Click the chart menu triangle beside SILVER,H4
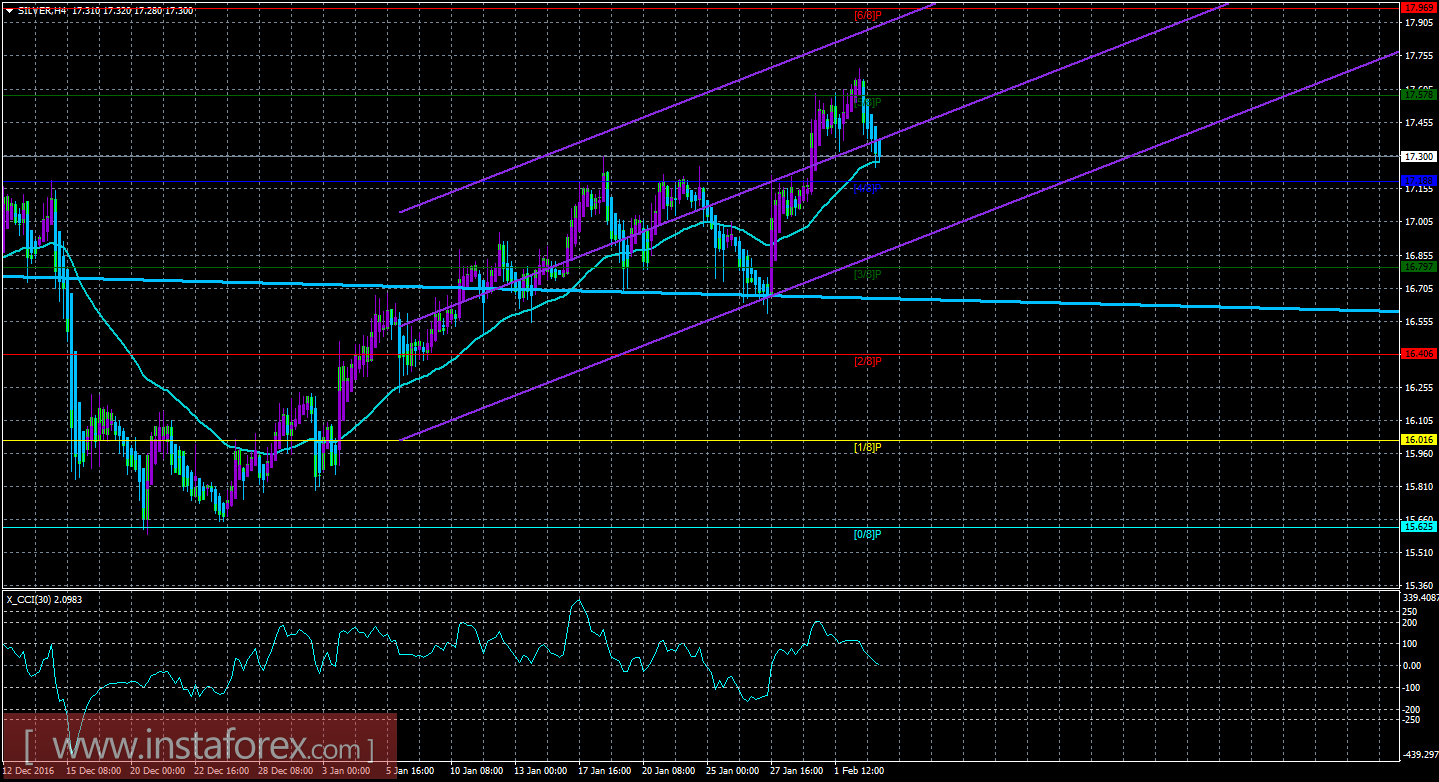The height and width of the screenshot is (782, 1439). coord(8,10)
